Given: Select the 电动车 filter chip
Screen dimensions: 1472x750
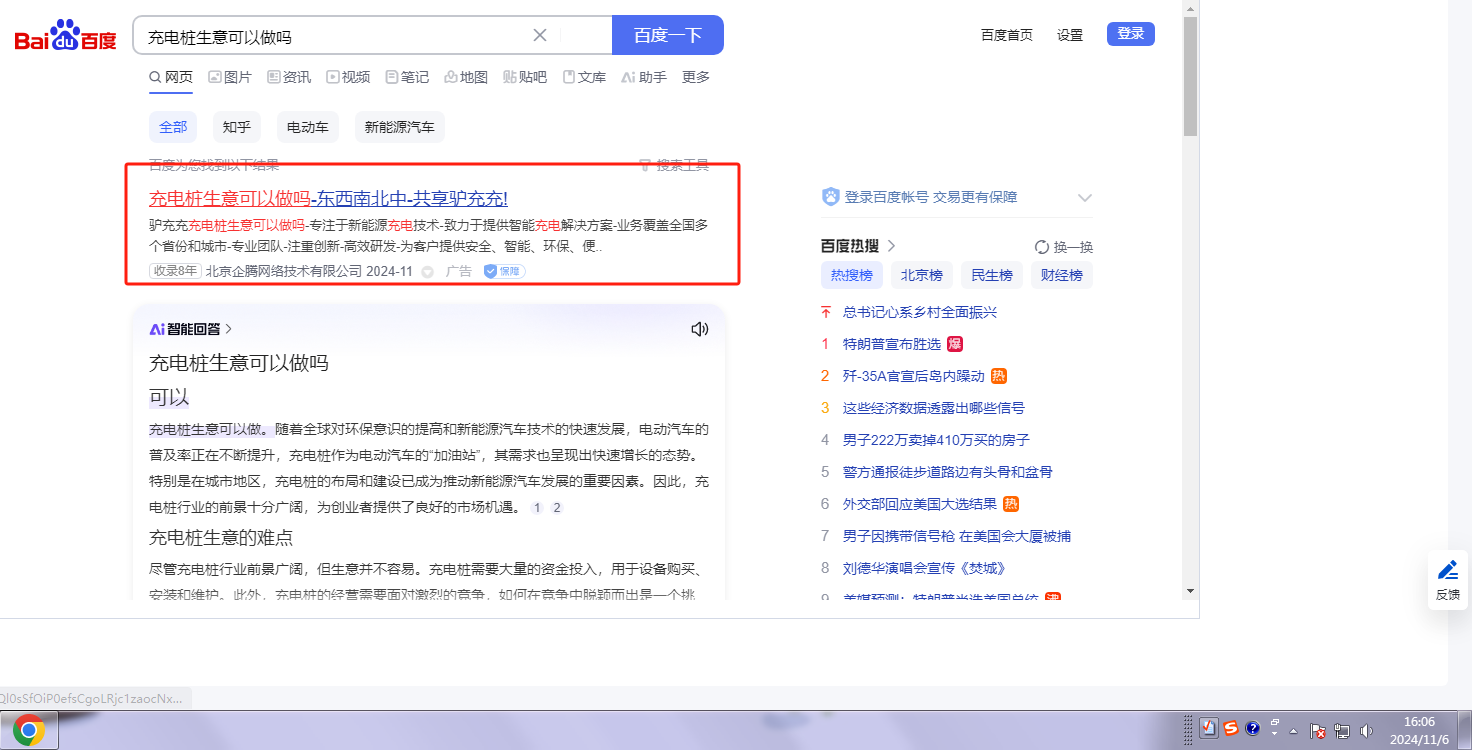Looking at the screenshot, I should [308, 127].
